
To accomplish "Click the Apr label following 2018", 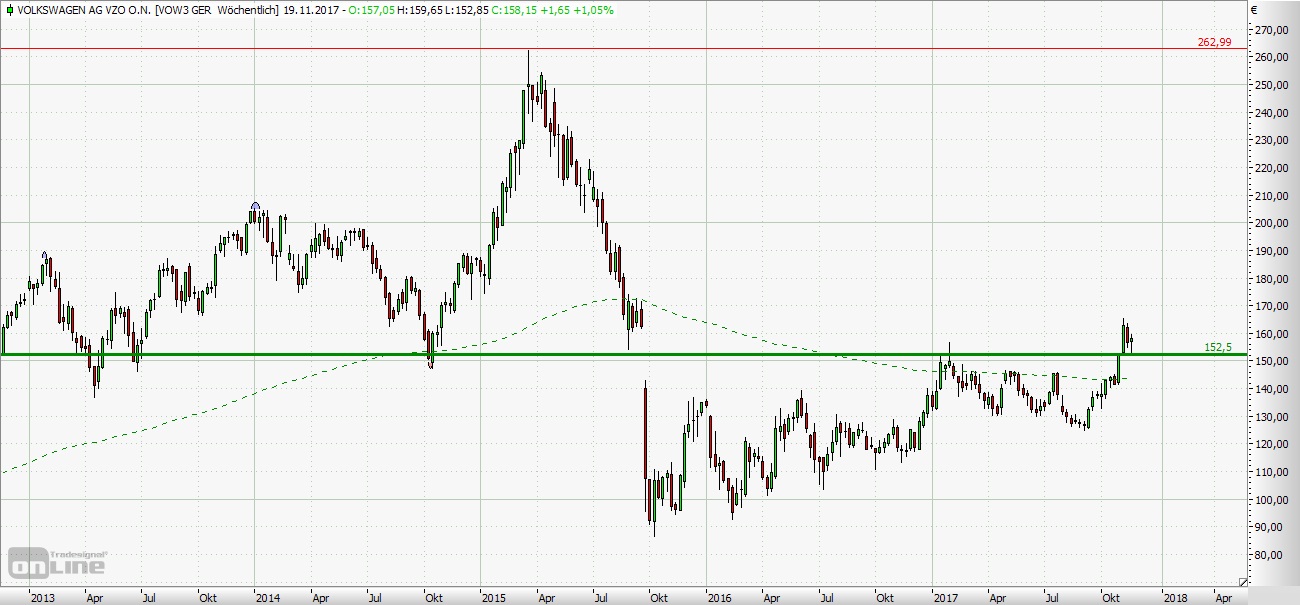I will coord(1223,598).
